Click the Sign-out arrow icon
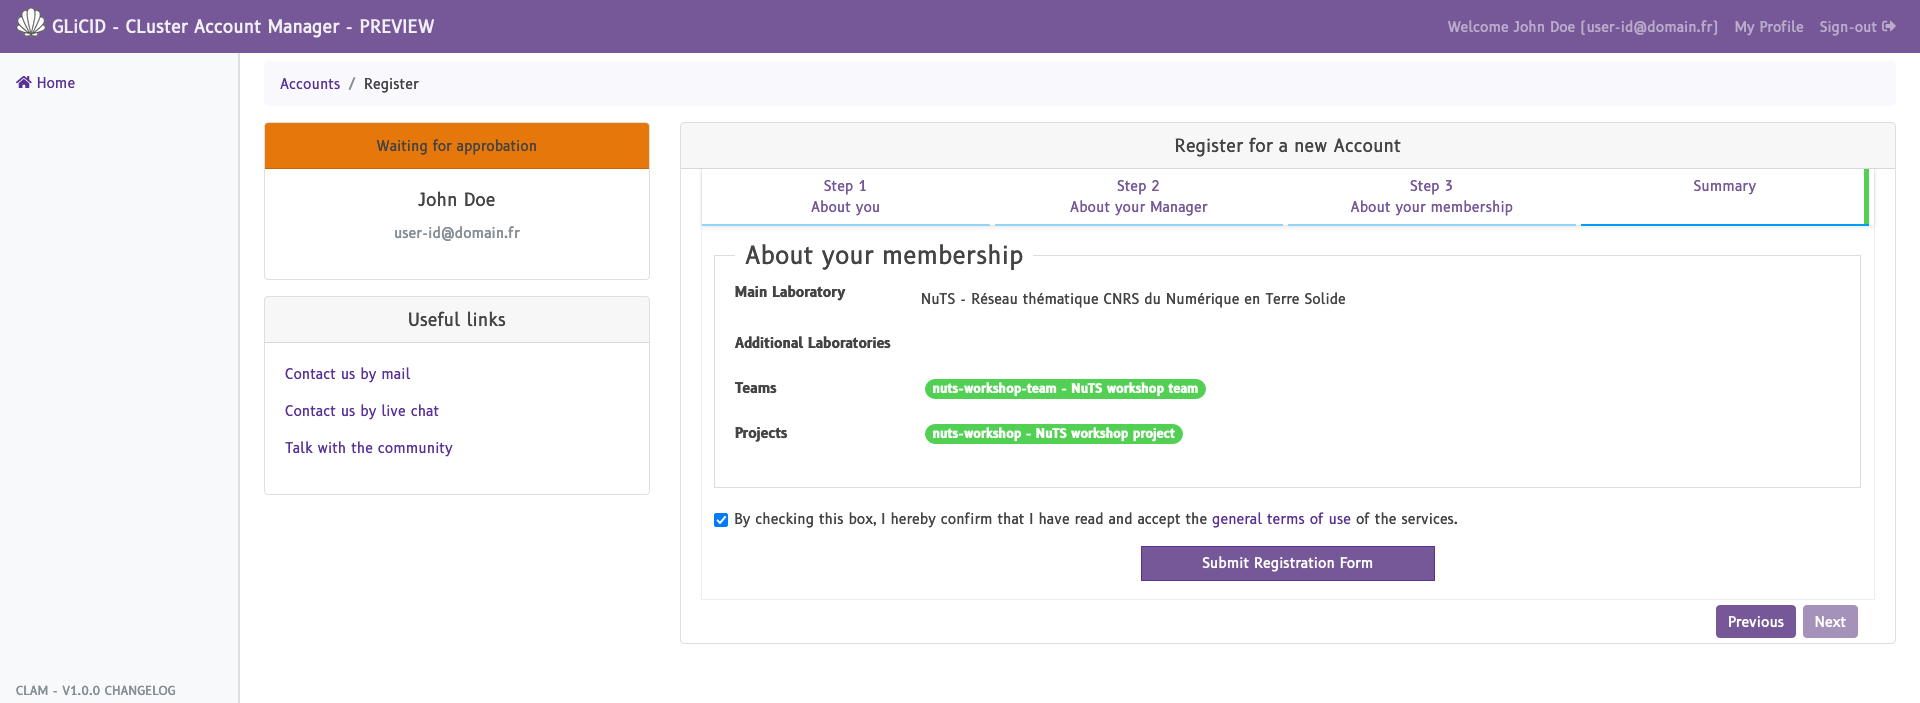 [x=1888, y=27]
